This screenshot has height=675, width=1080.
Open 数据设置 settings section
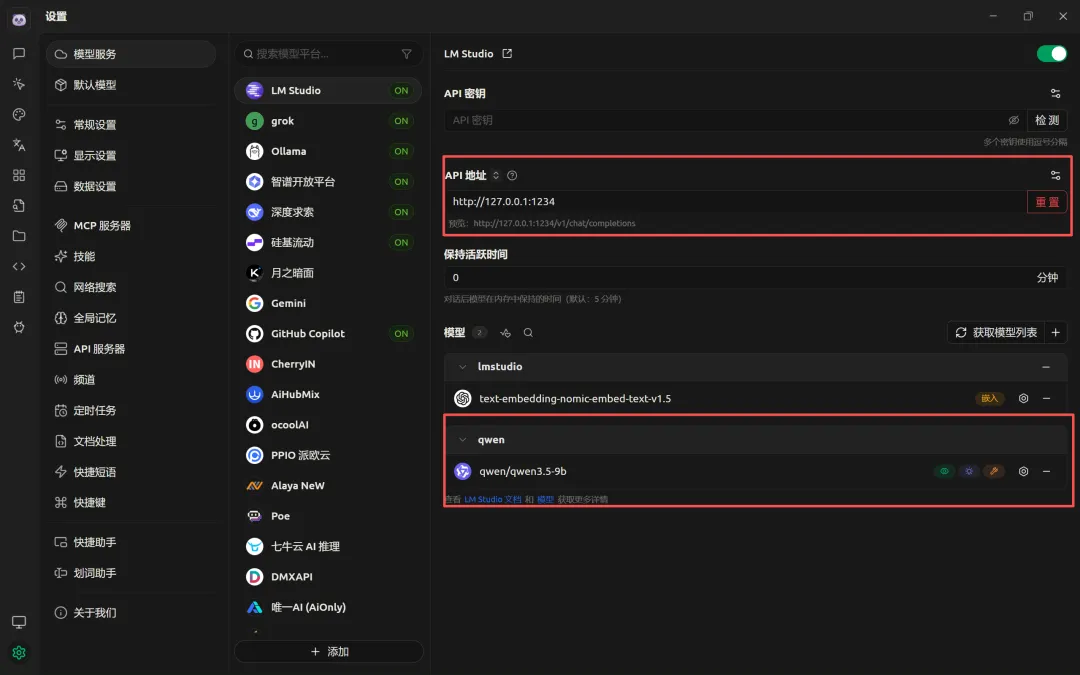click(131, 186)
